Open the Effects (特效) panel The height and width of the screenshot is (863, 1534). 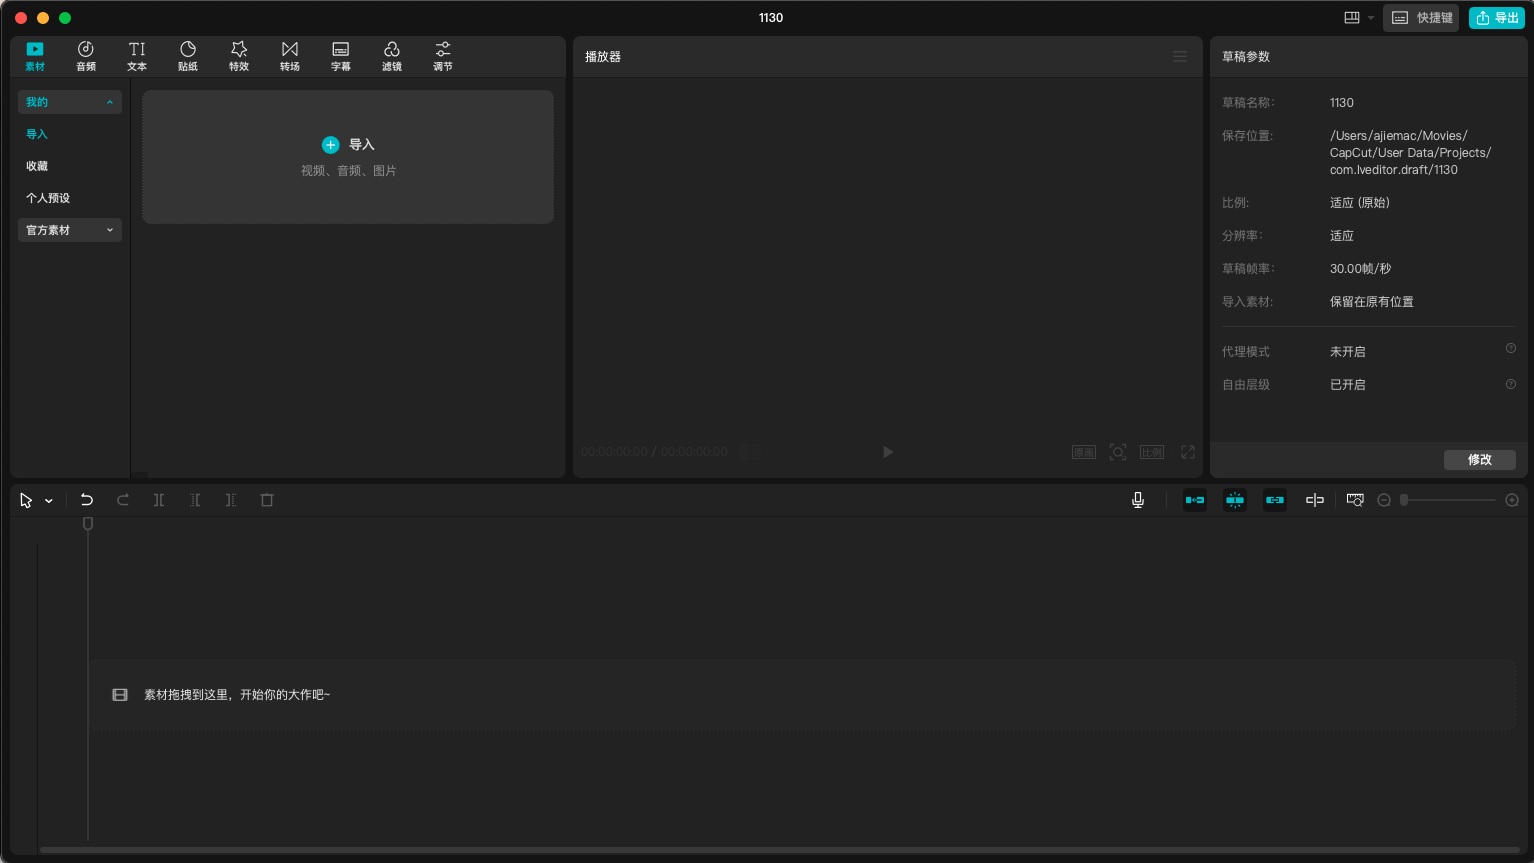[239, 56]
